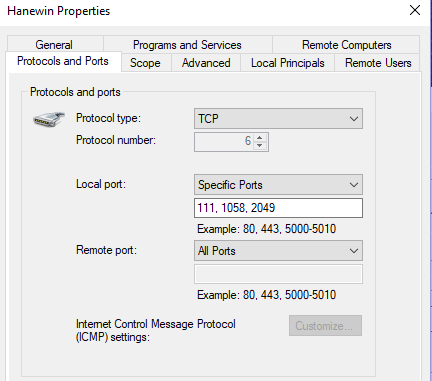This screenshot has width=432, height=381.
Task: Switch to the General tab
Action: point(54,44)
